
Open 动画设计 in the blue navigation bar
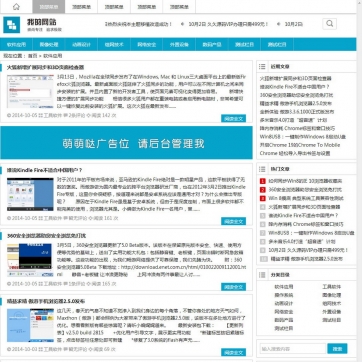click(x=81, y=44)
